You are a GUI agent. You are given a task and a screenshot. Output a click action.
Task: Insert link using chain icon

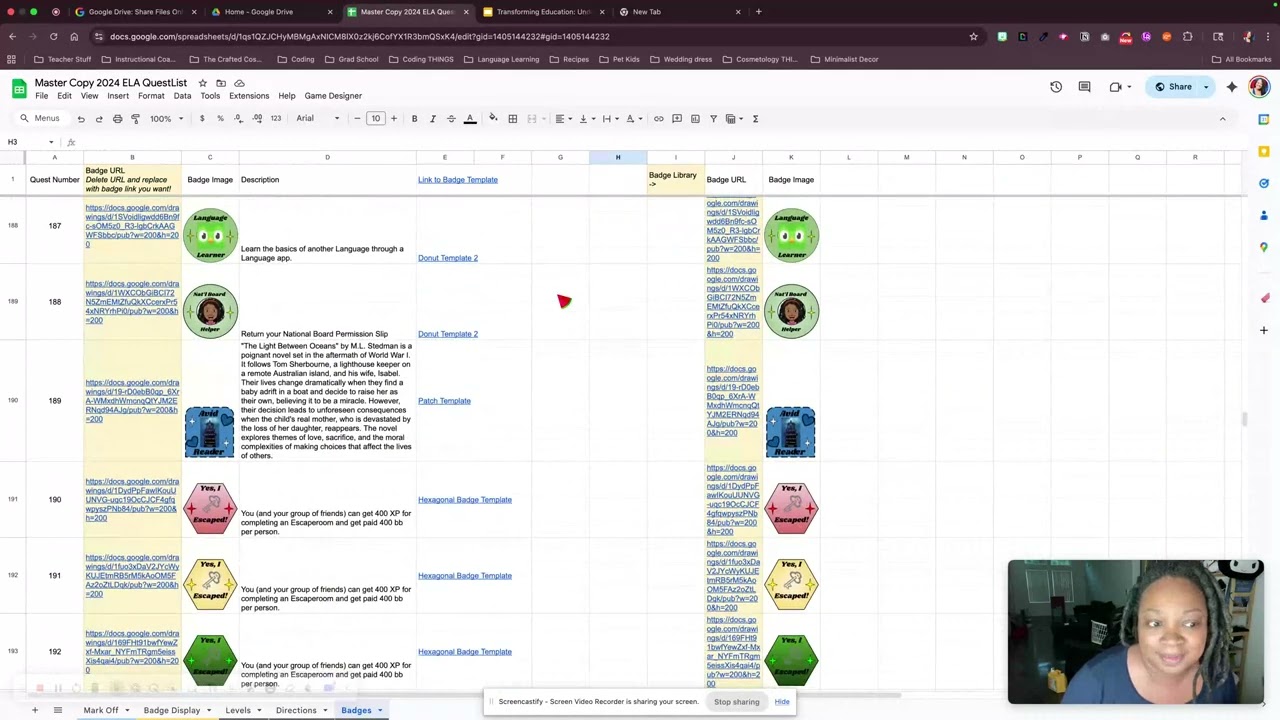pos(659,118)
